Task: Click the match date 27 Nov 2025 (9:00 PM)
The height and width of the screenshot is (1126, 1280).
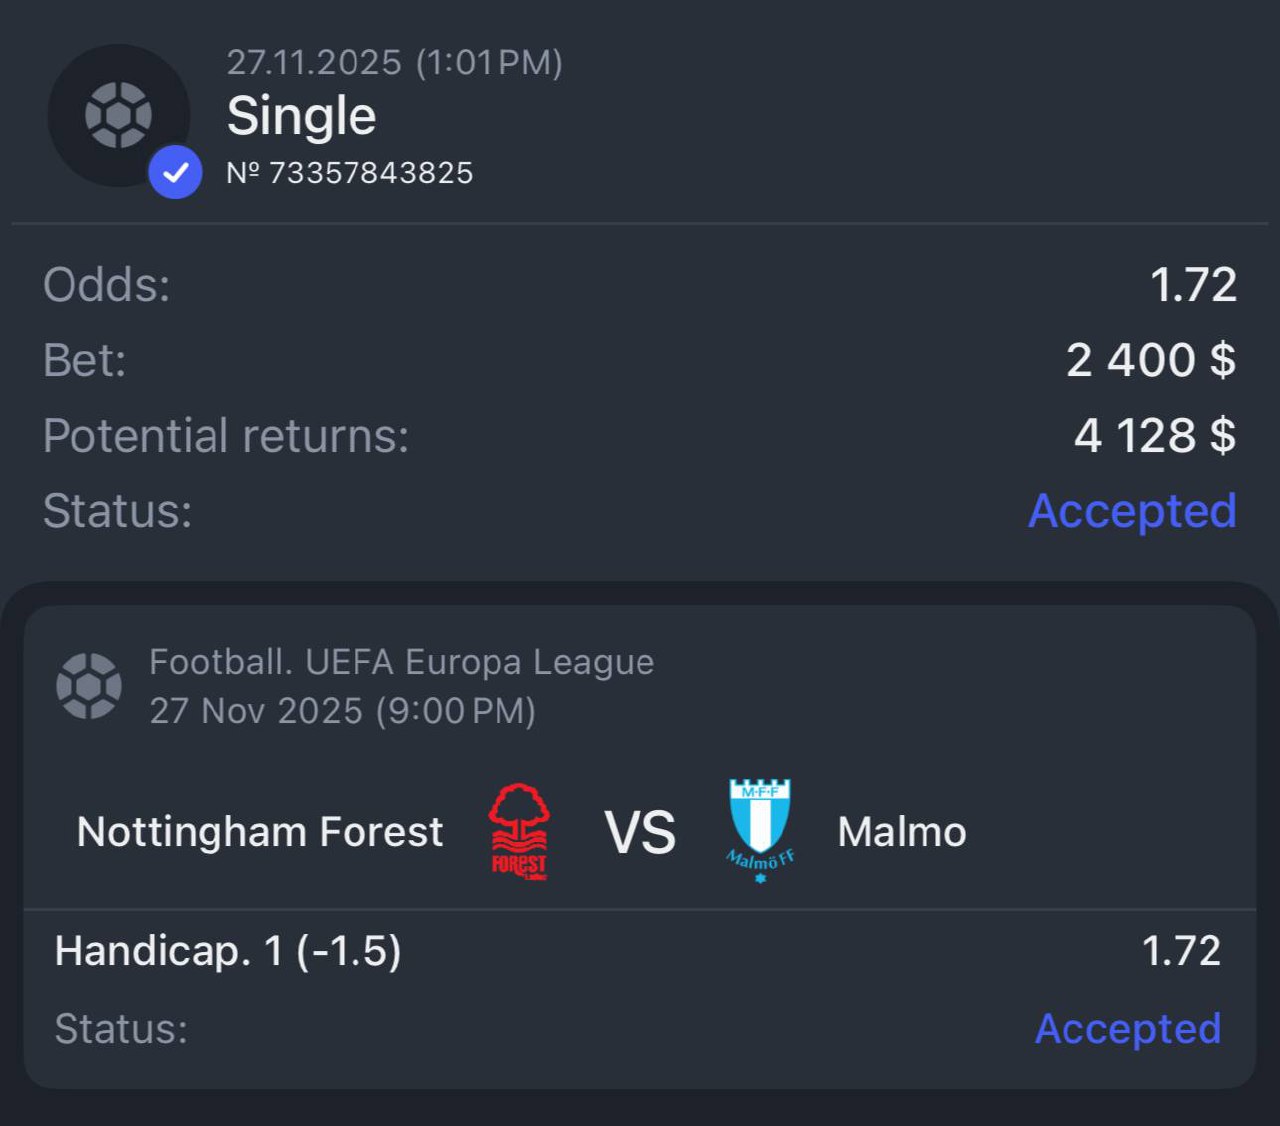Action: pyautogui.click(x=343, y=711)
